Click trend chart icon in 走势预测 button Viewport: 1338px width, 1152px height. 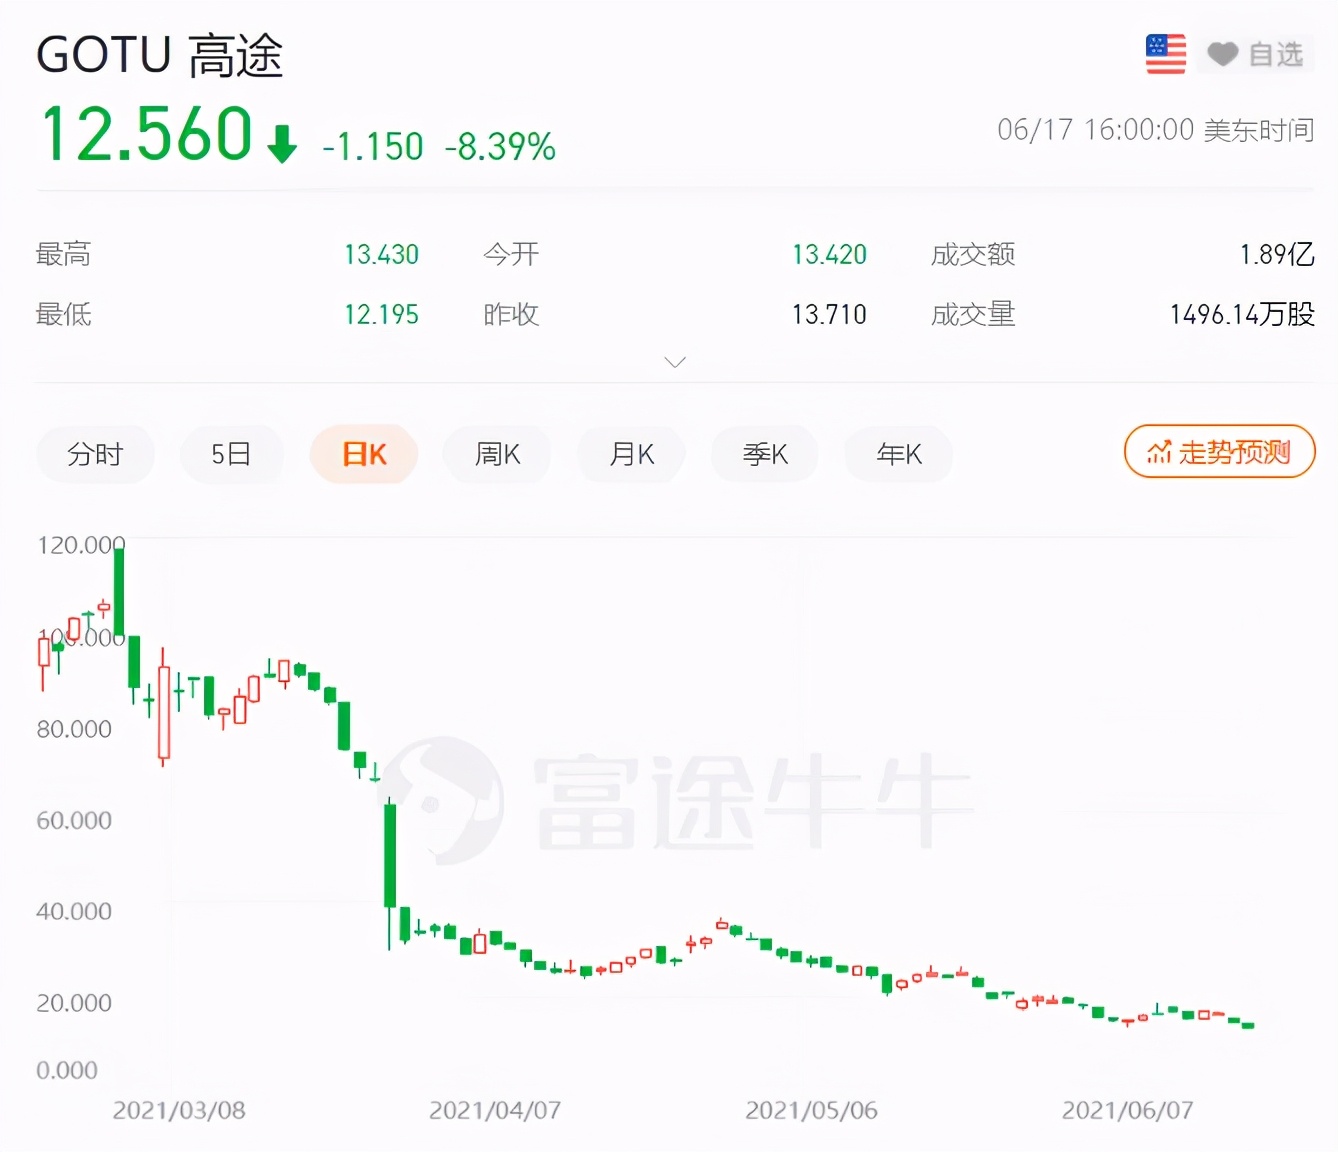click(x=1158, y=453)
